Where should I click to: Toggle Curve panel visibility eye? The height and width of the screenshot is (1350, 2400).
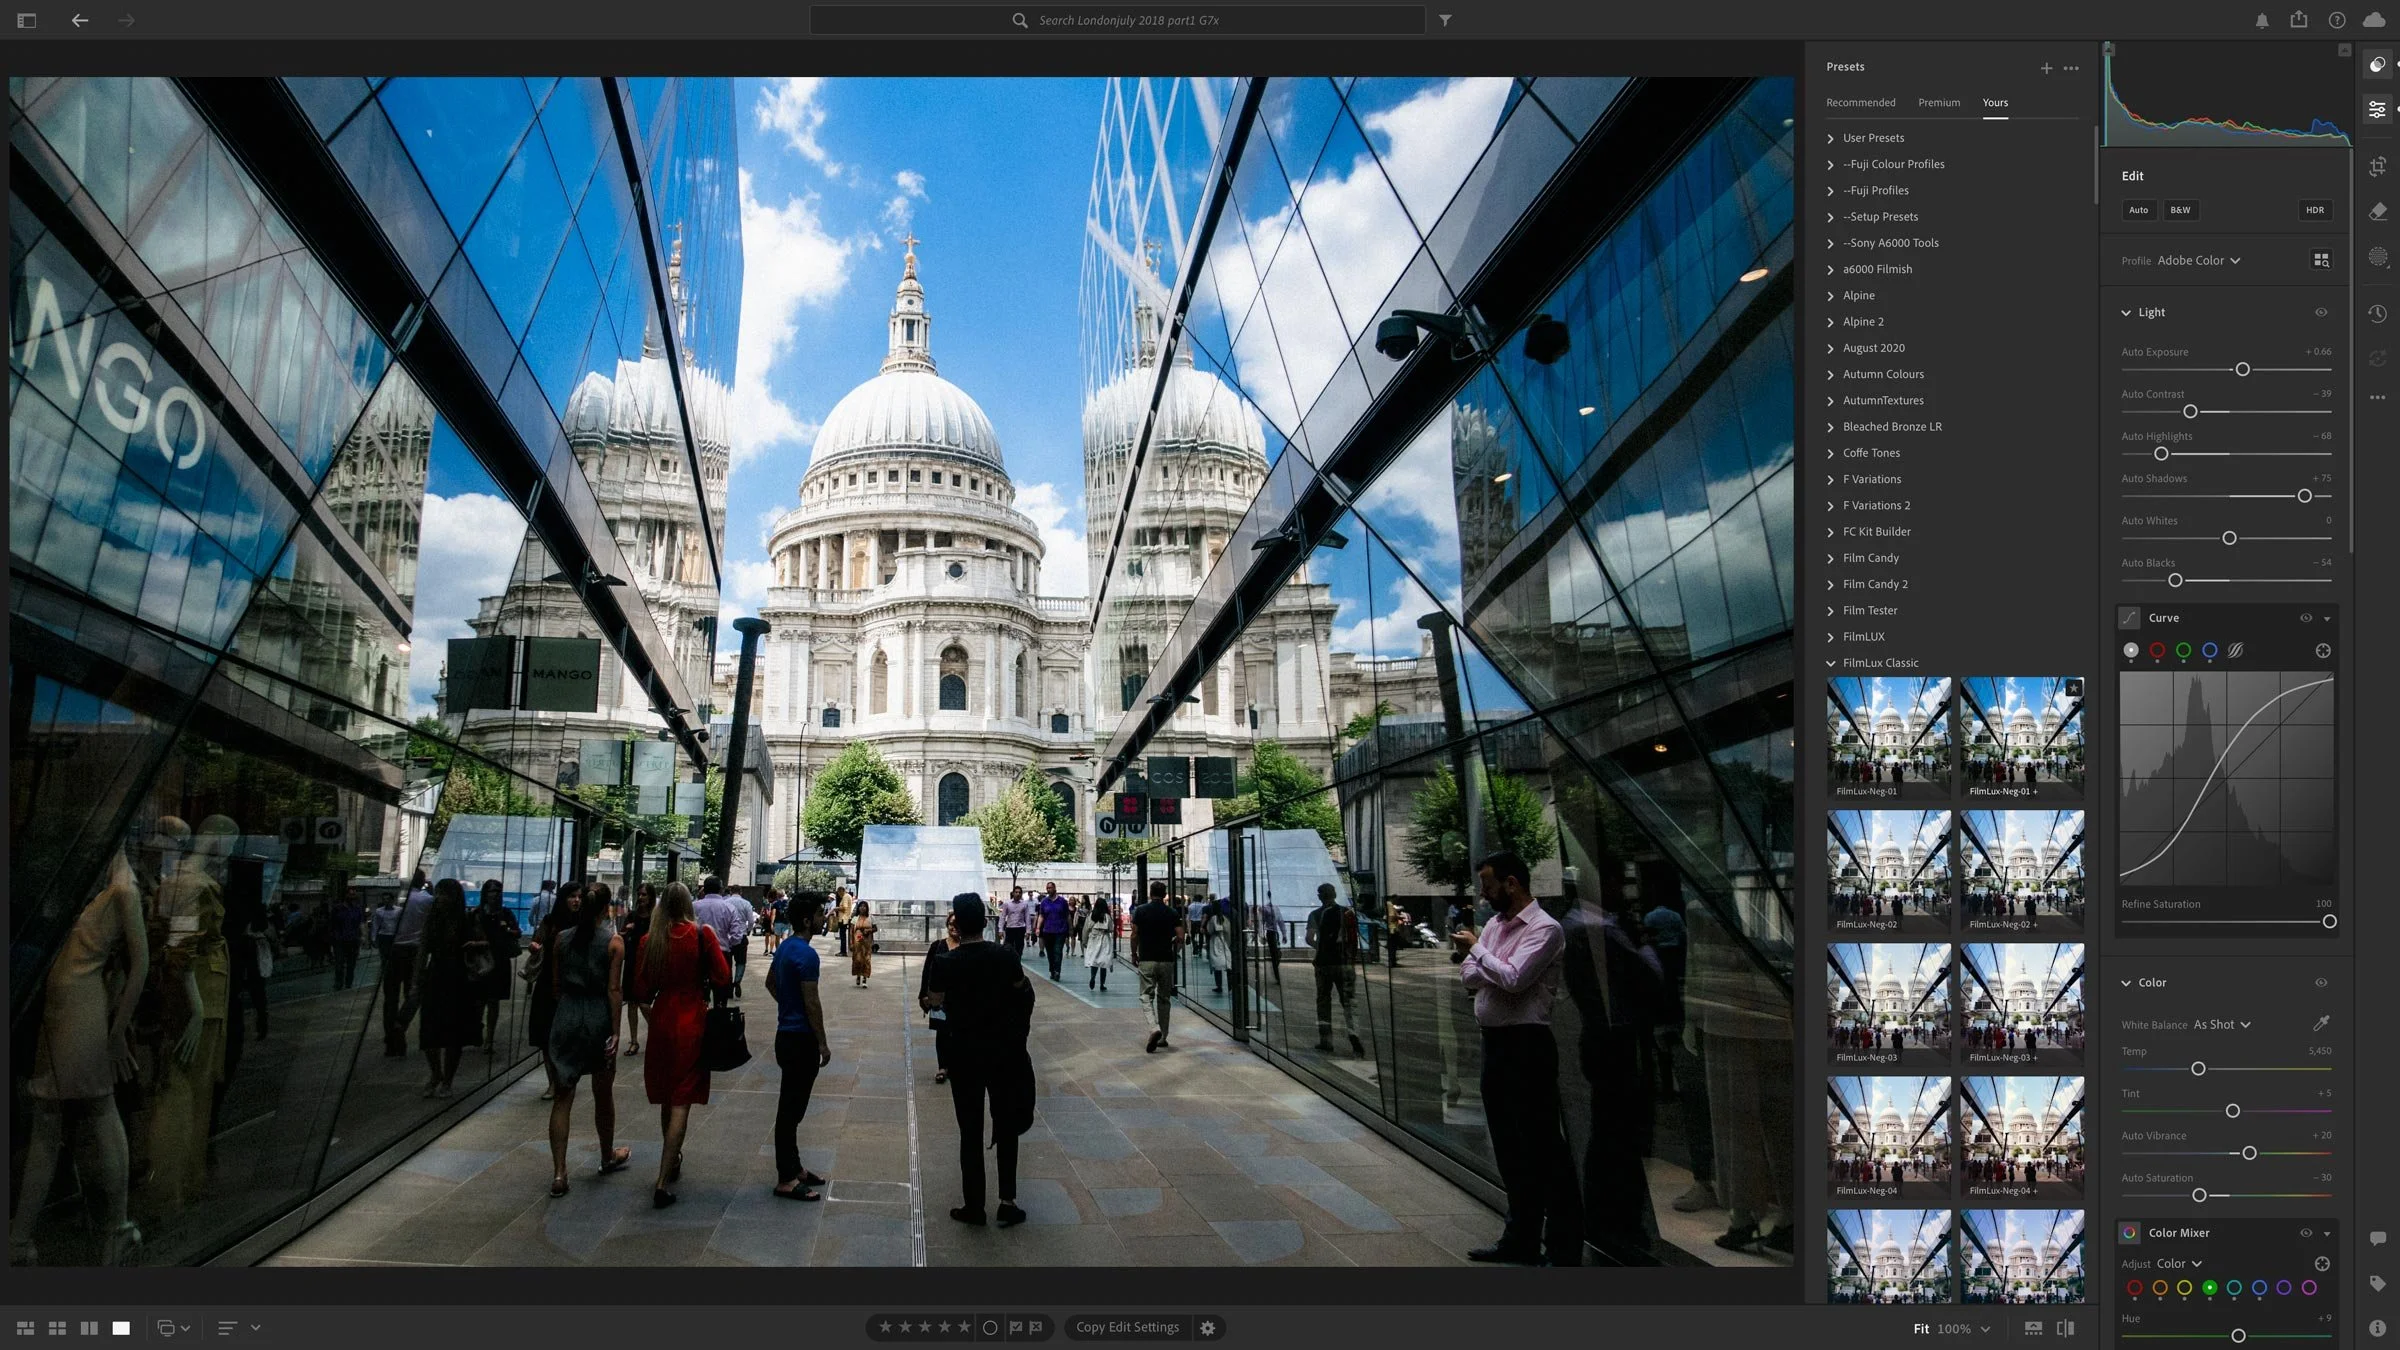click(2306, 618)
